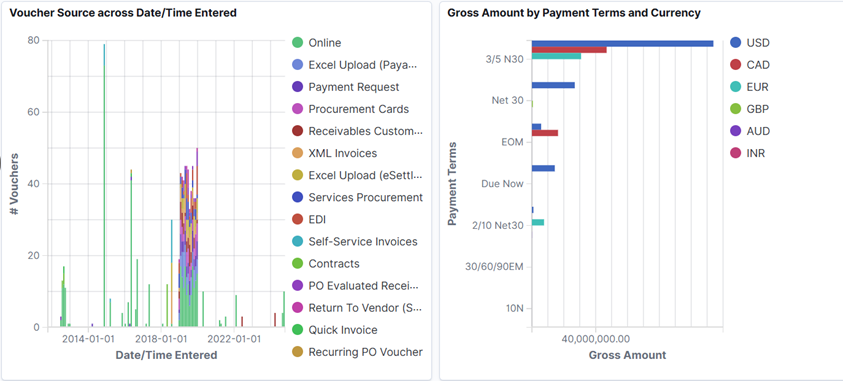
Task: Click the Excel Upload (Paya... legend dot
Action: pos(297,65)
